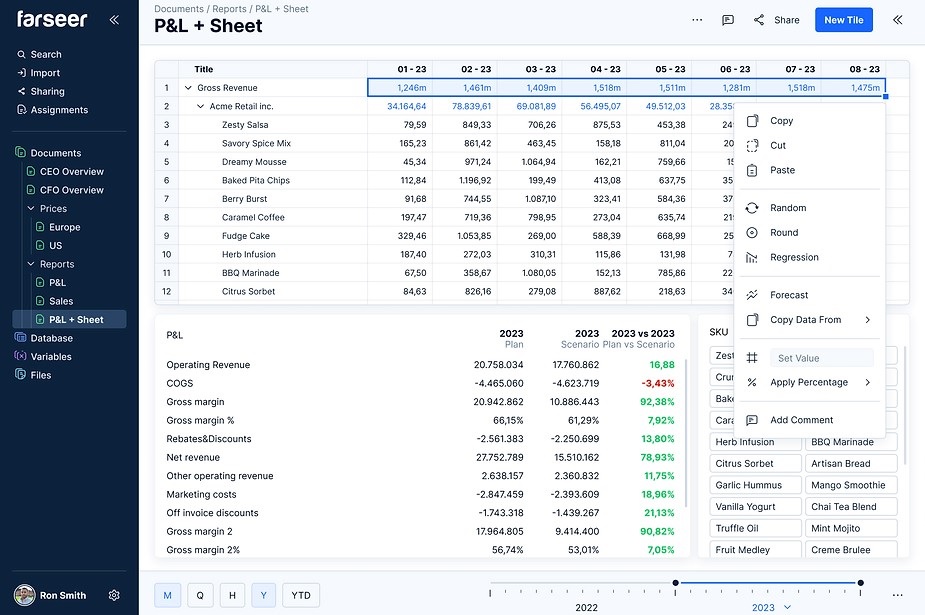
Task: Click the selection fill handle at 08 - 23
Action: pos(885,97)
